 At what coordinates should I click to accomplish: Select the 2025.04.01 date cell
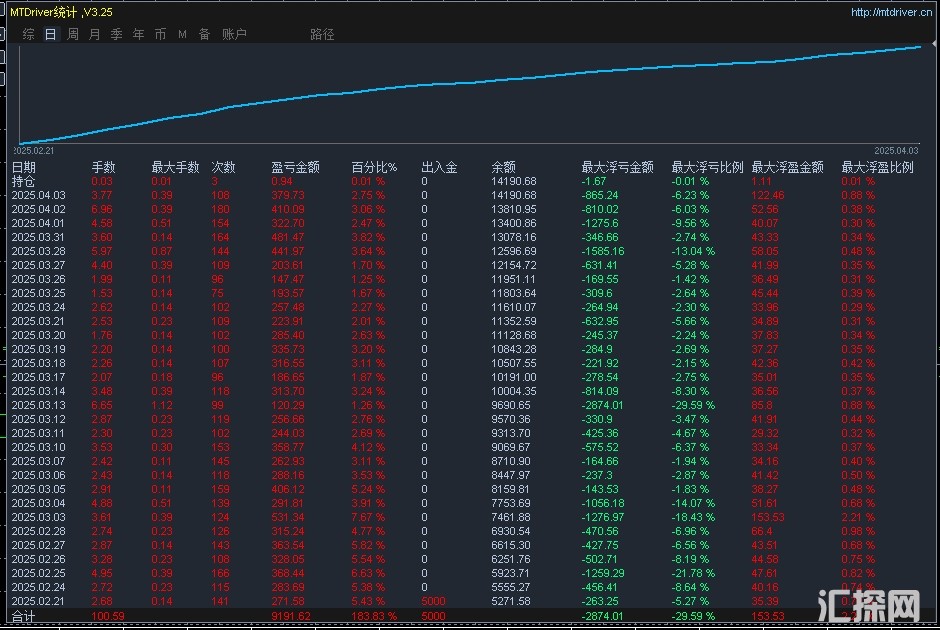pos(38,223)
